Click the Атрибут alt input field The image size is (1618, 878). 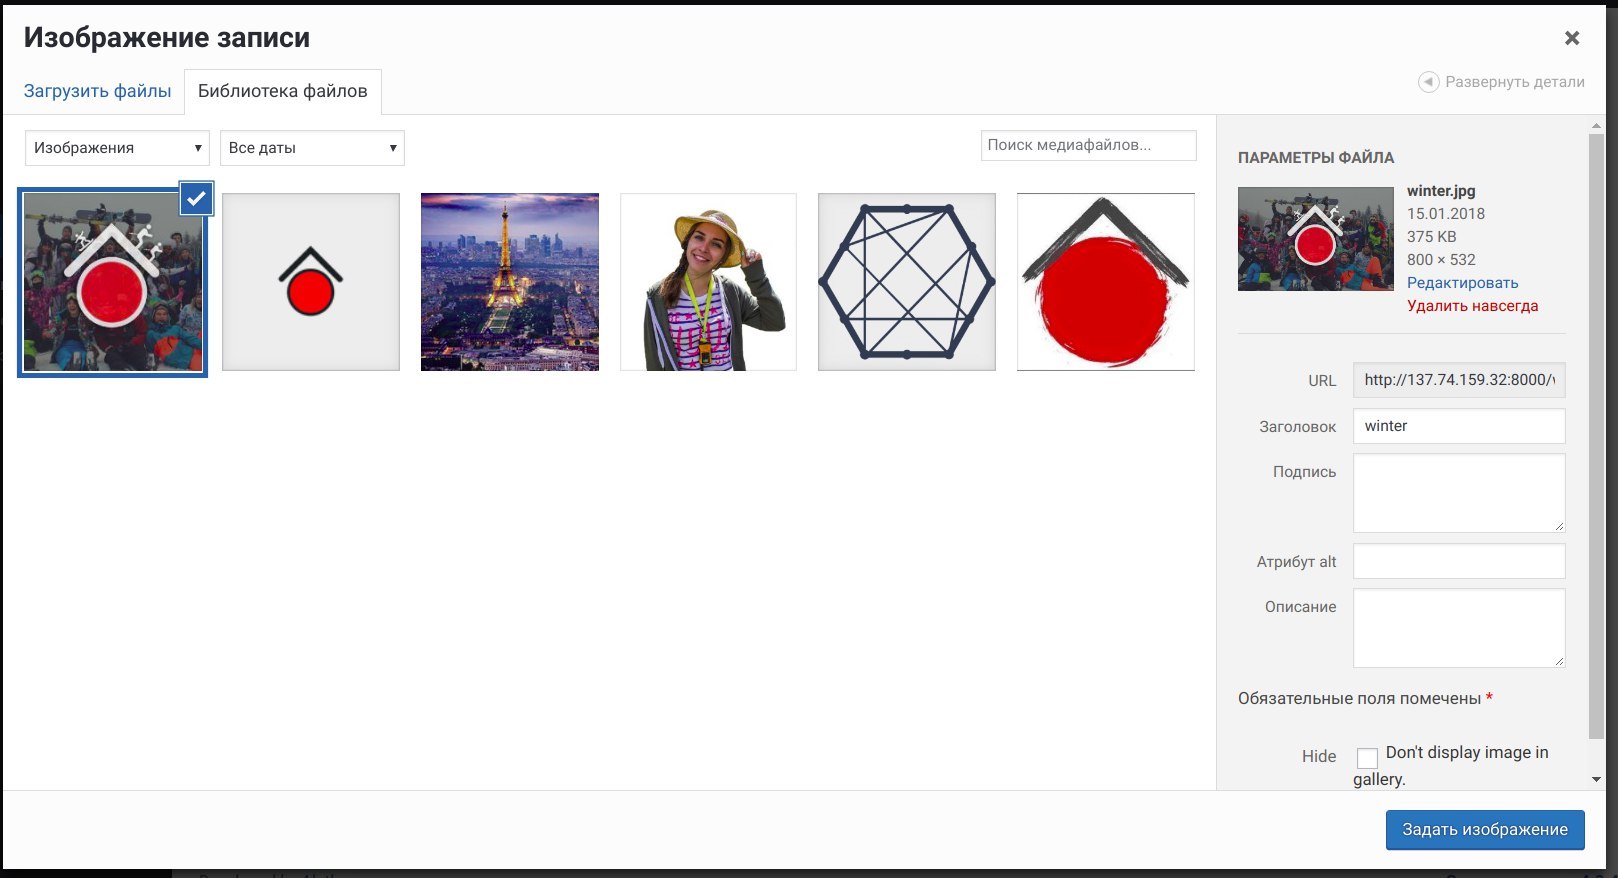[1459, 561]
